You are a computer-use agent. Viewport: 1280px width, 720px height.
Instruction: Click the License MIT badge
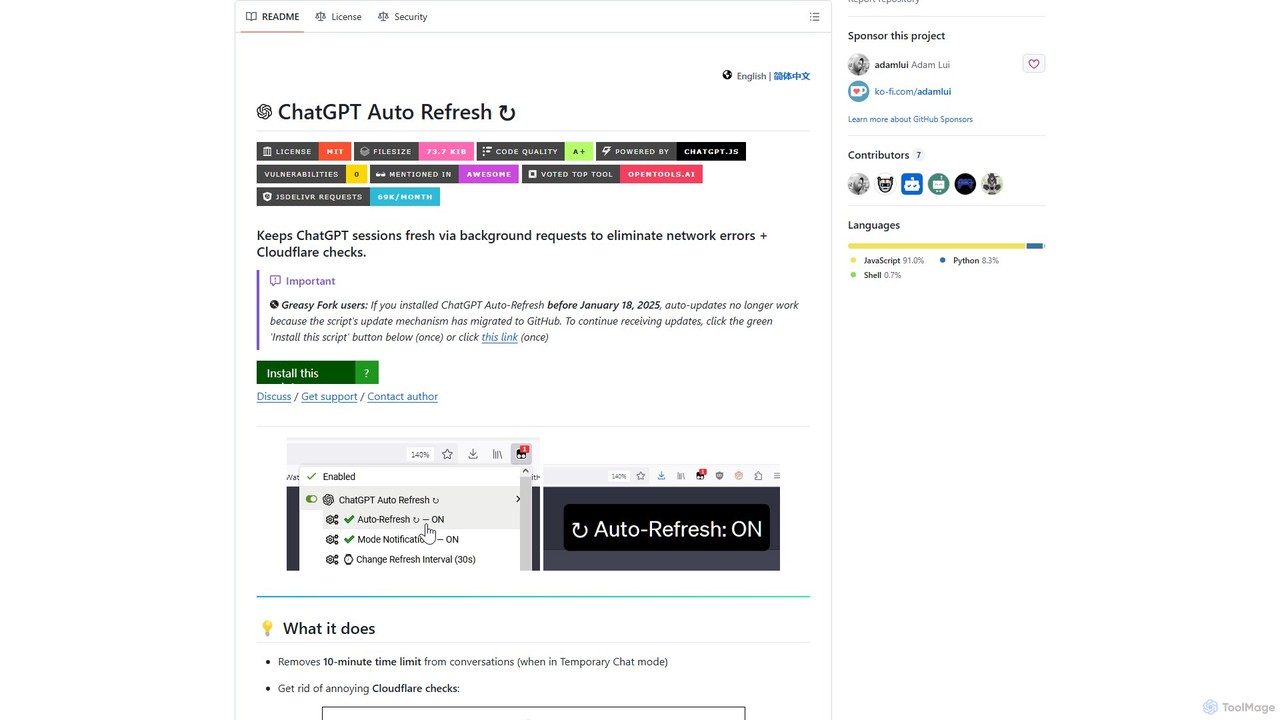[303, 151]
